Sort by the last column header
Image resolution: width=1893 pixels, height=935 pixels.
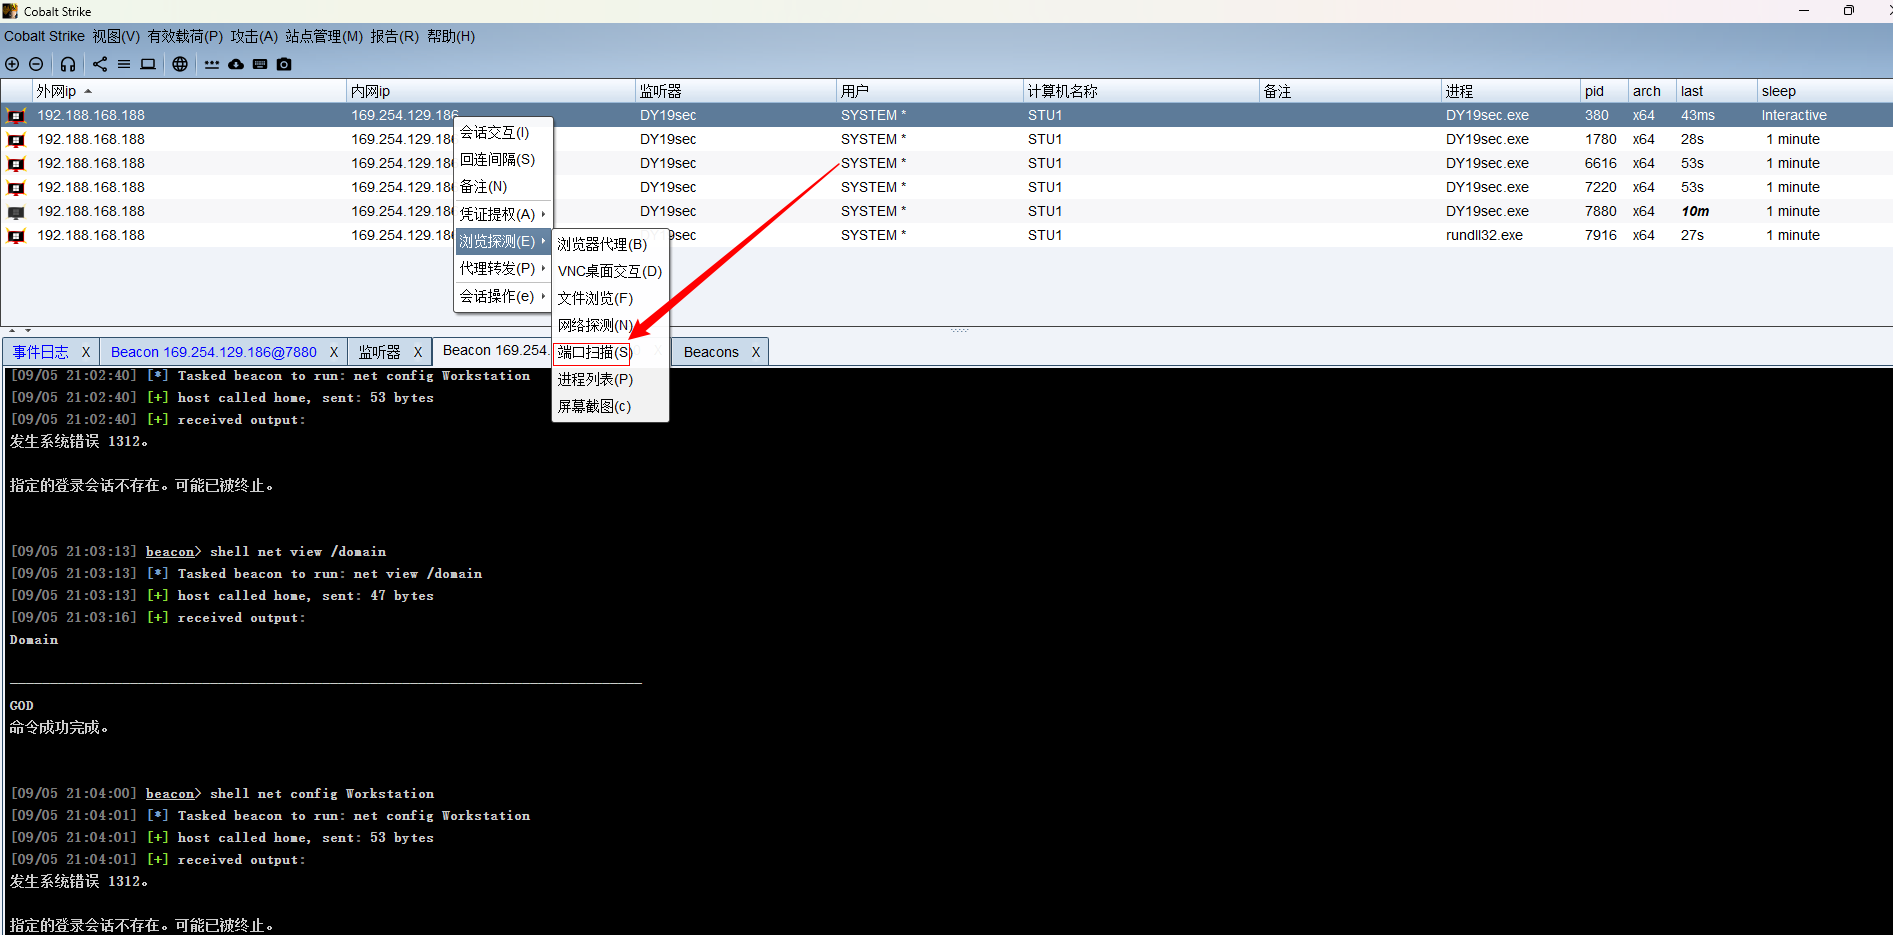coord(1716,91)
